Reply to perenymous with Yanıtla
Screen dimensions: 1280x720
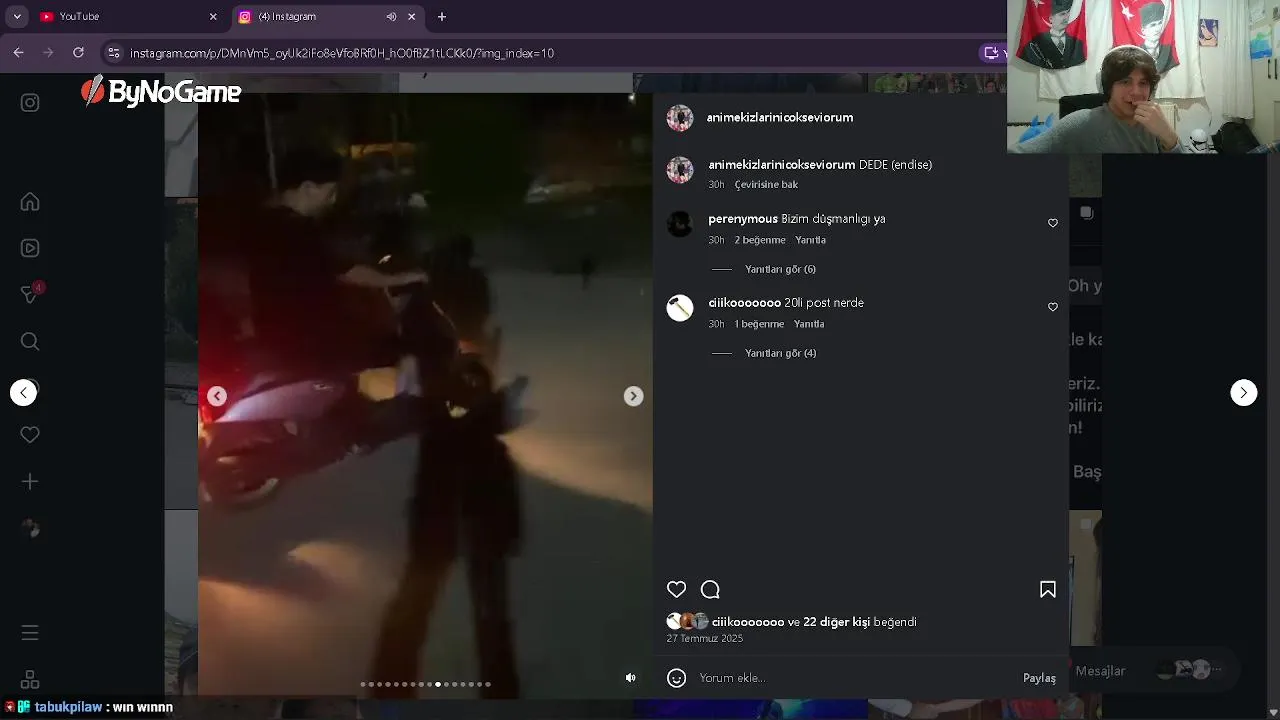coord(810,240)
